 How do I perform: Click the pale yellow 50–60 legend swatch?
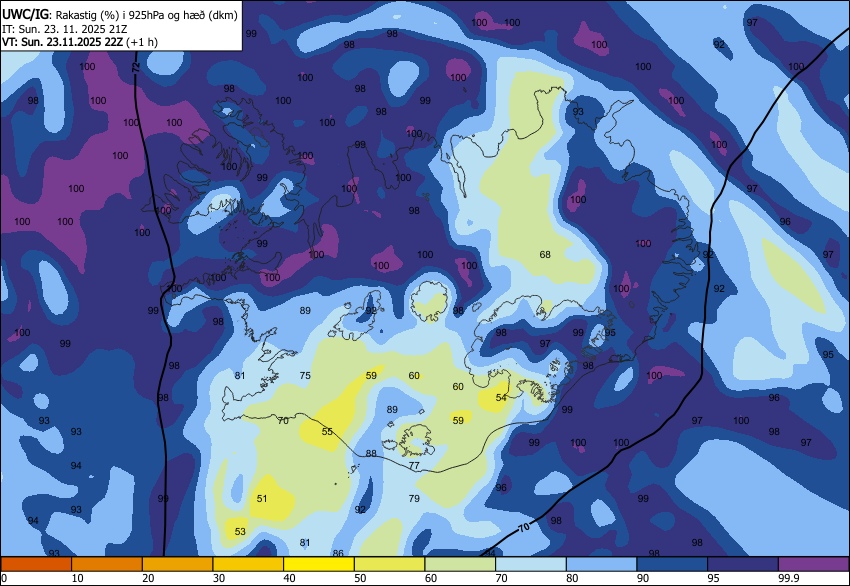coord(389,564)
